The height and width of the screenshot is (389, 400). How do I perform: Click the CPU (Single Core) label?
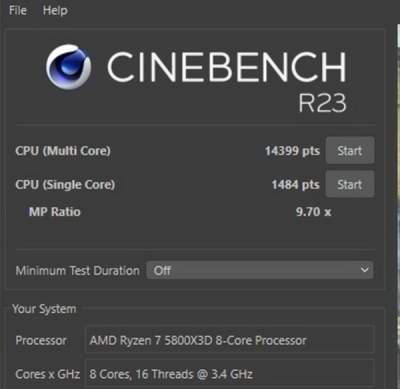coord(65,185)
